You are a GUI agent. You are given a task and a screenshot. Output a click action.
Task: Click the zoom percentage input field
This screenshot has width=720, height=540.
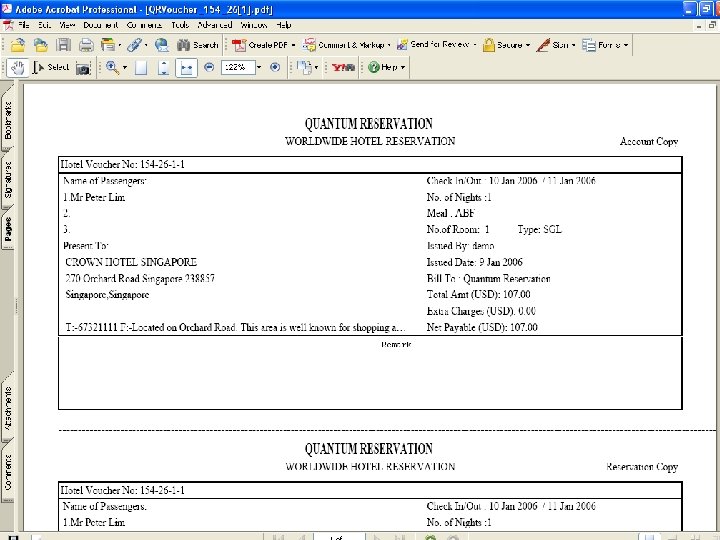tap(238, 68)
